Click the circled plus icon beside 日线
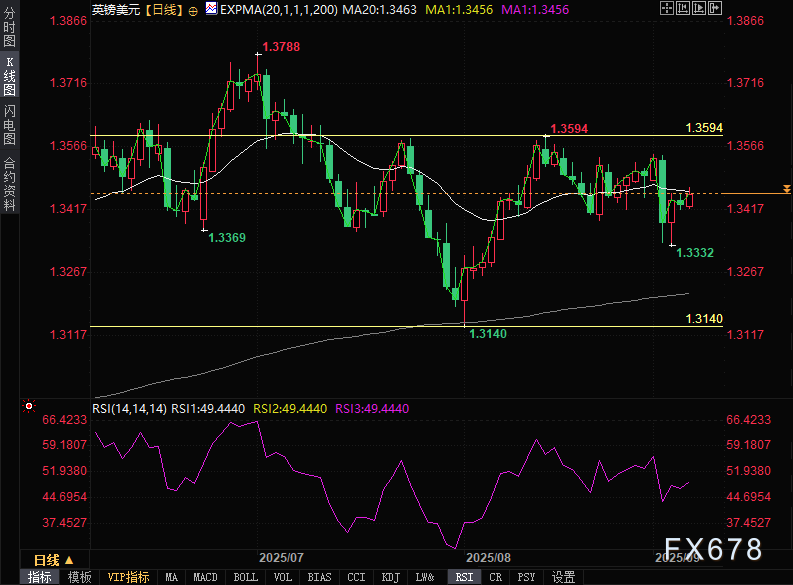Viewport: 793px width, 585px height. 193,9
